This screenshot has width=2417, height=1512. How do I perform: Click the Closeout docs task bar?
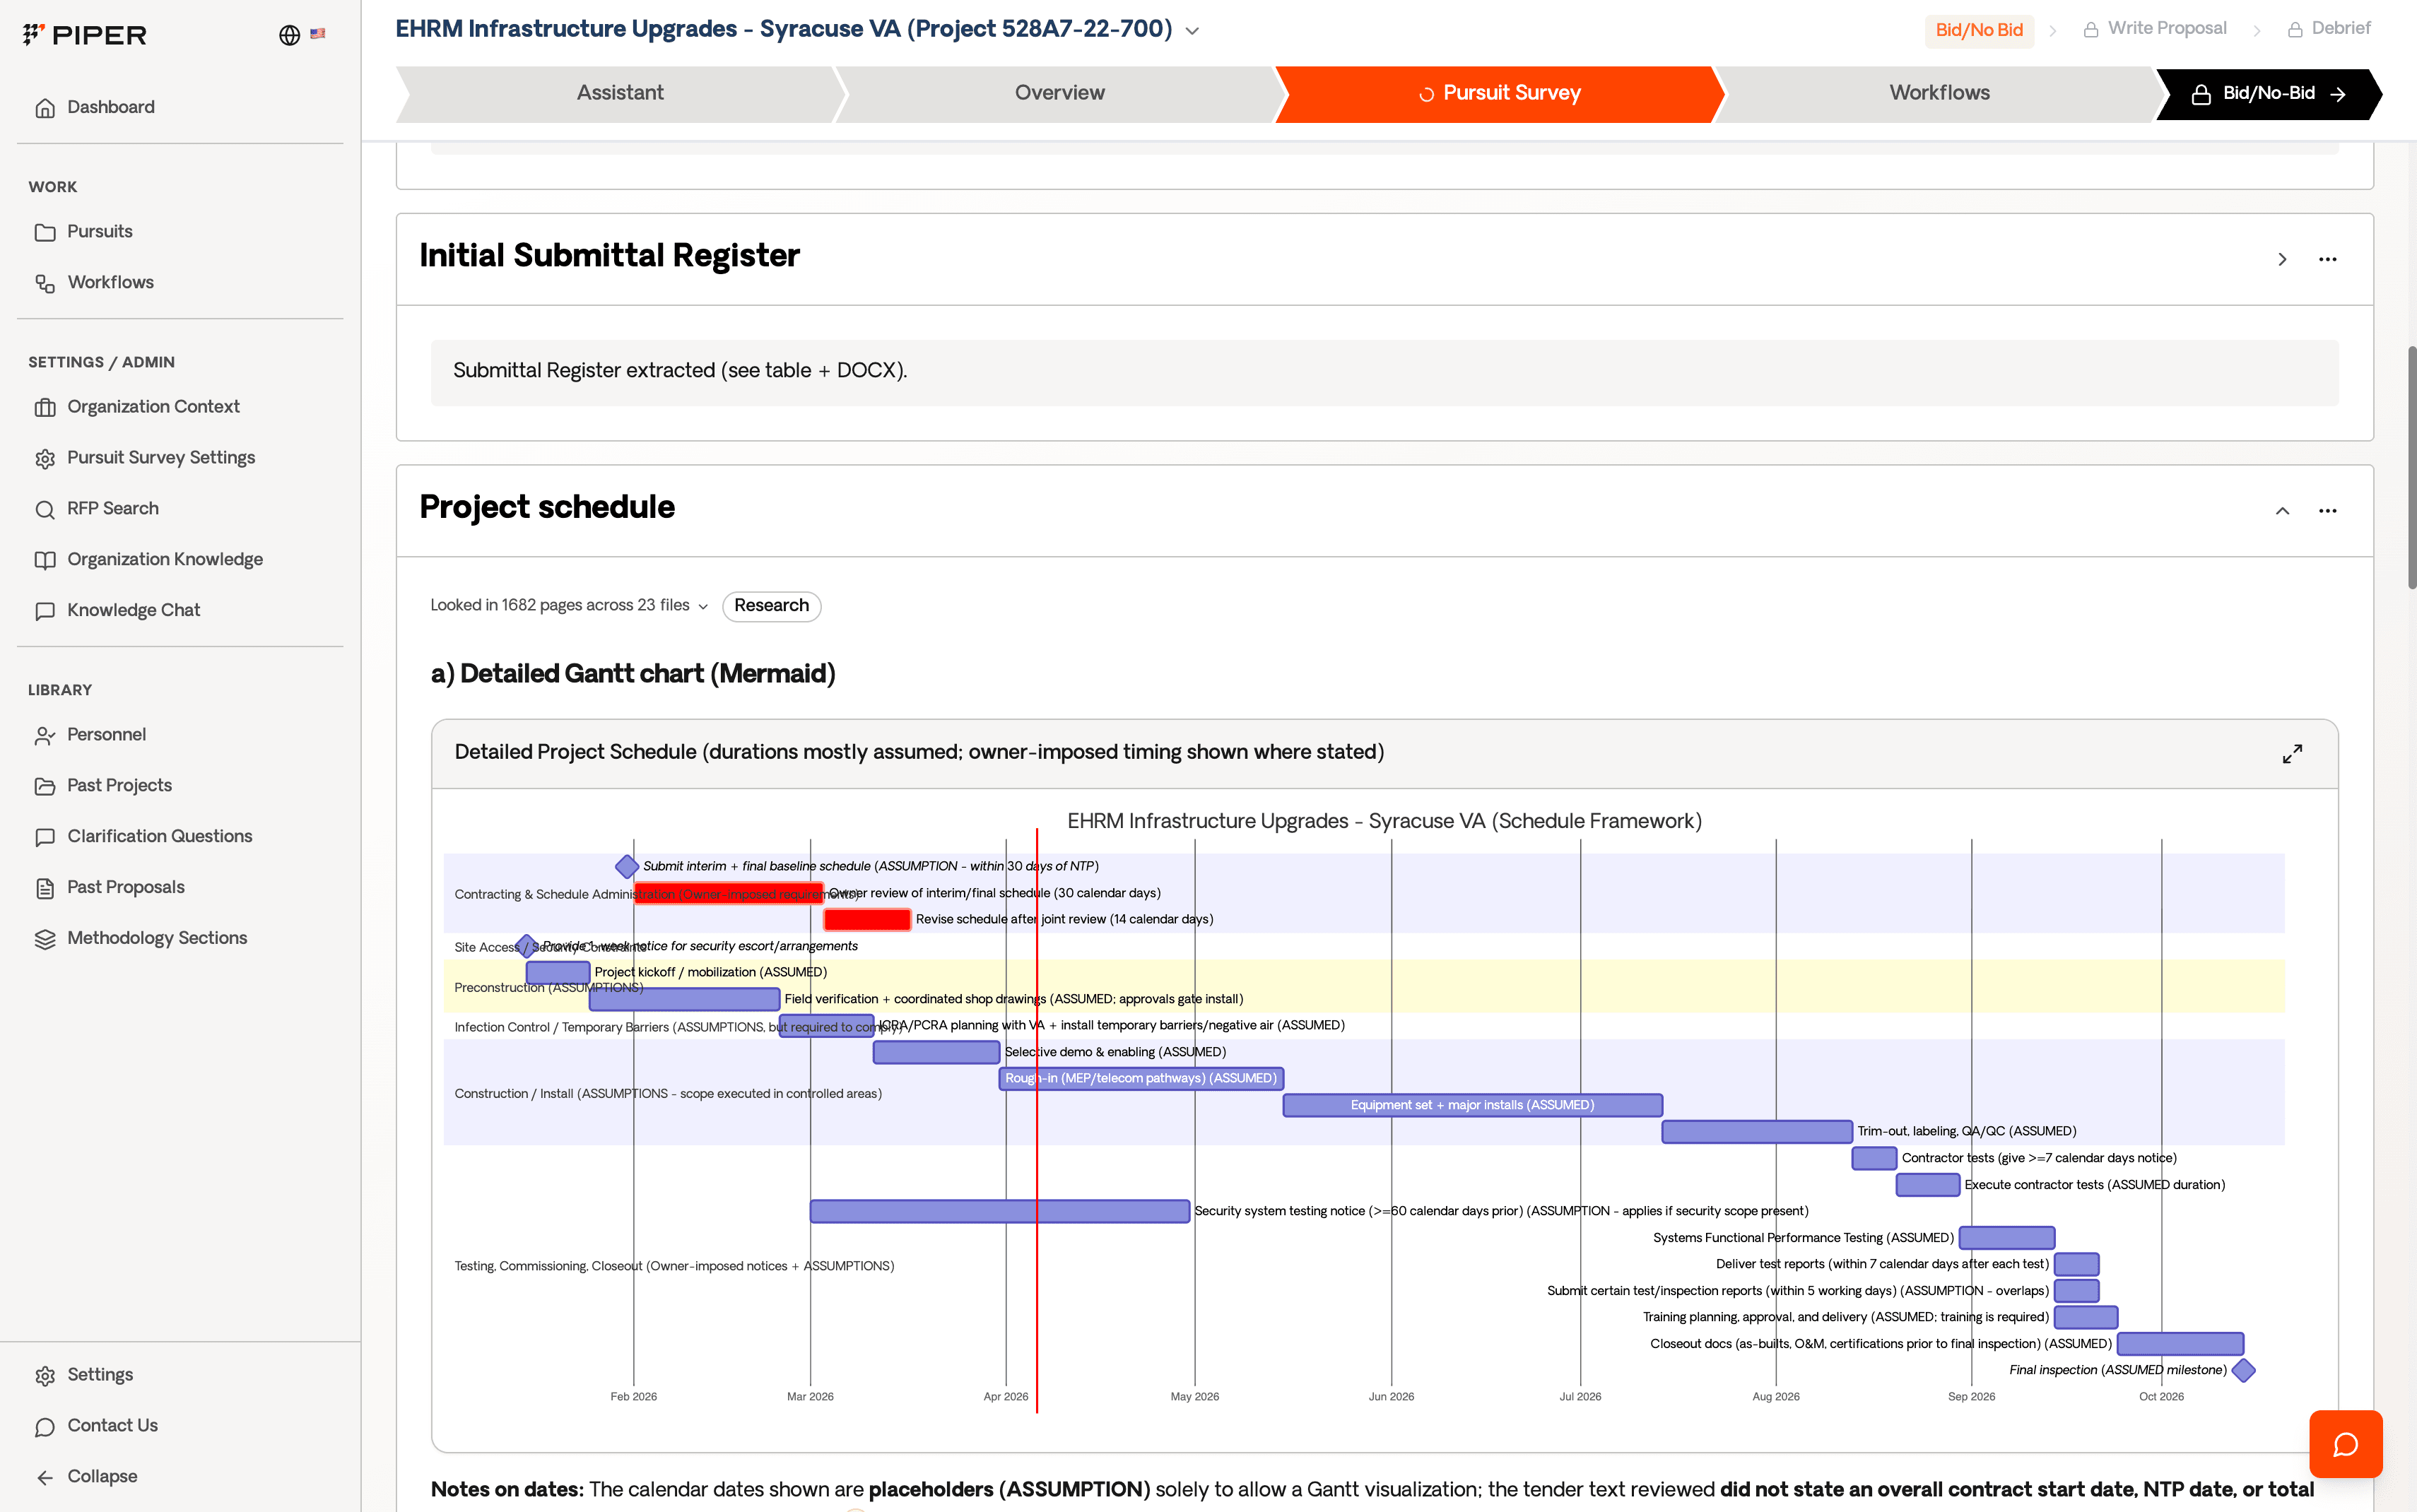click(2180, 1344)
